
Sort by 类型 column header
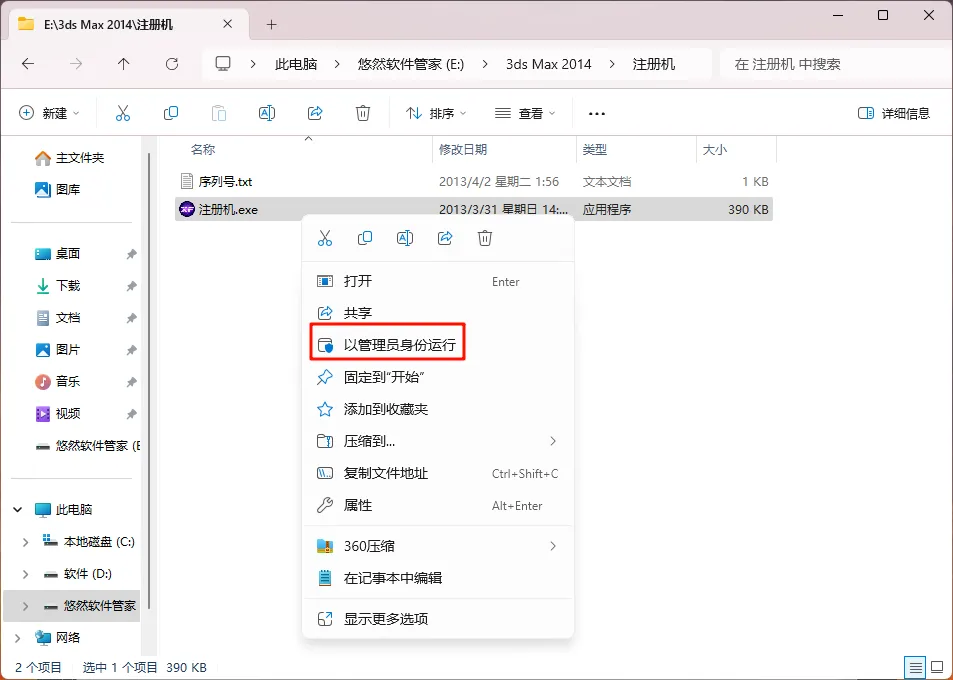click(x=594, y=149)
